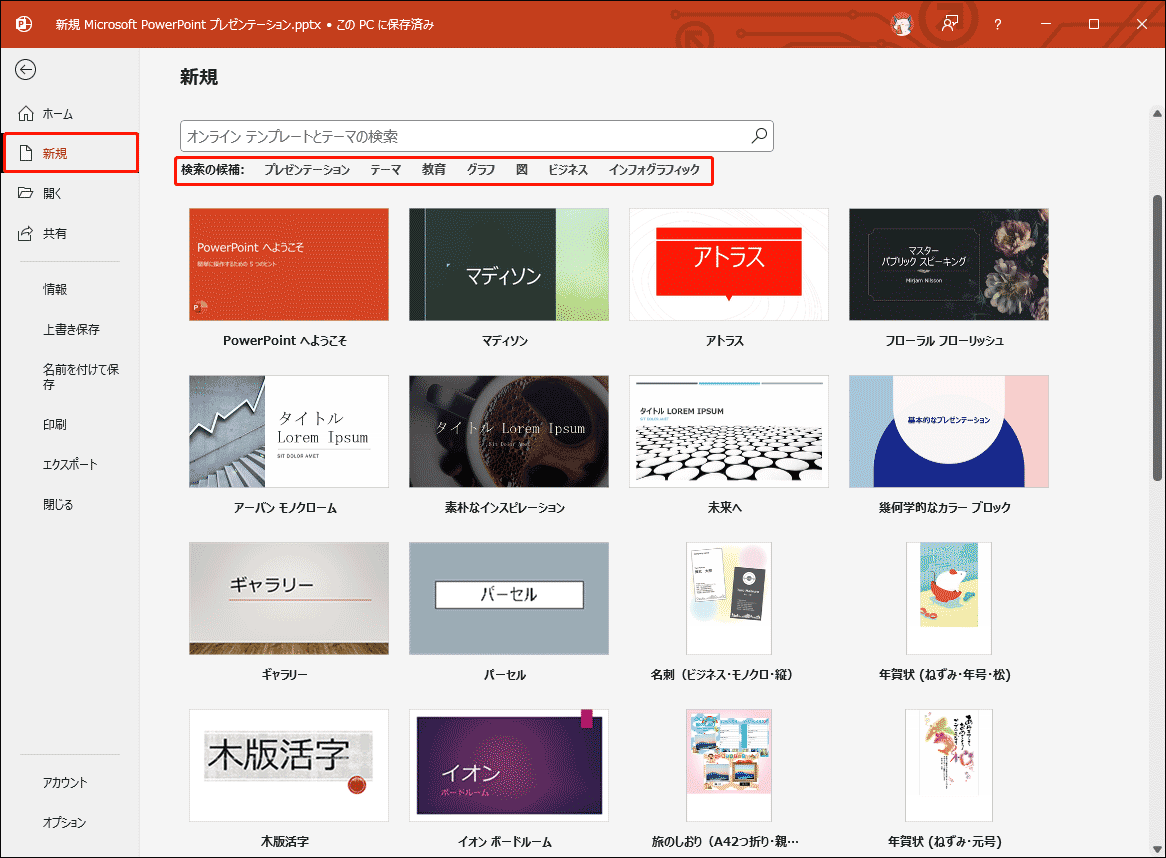Image resolution: width=1166 pixels, height=858 pixels.
Task: Click the feedback icon in title bar
Action: (950, 24)
